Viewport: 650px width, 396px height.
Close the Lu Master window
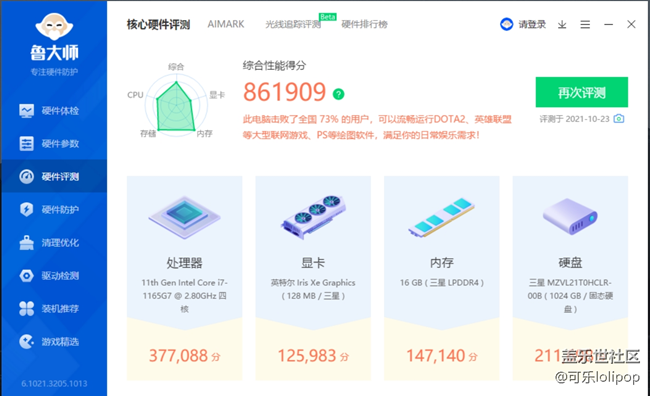tap(631, 24)
